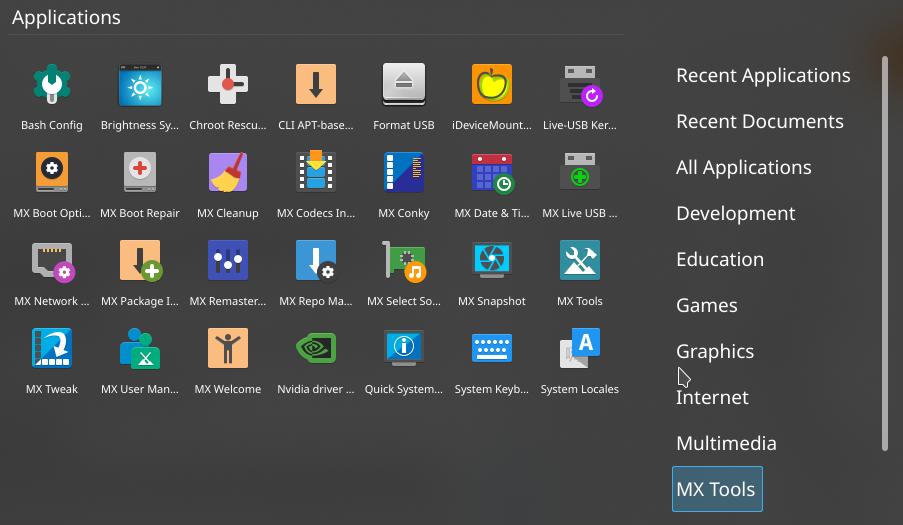Select Multimedia category
This screenshot has width=903, height=525.
click(x=726, y=444)
